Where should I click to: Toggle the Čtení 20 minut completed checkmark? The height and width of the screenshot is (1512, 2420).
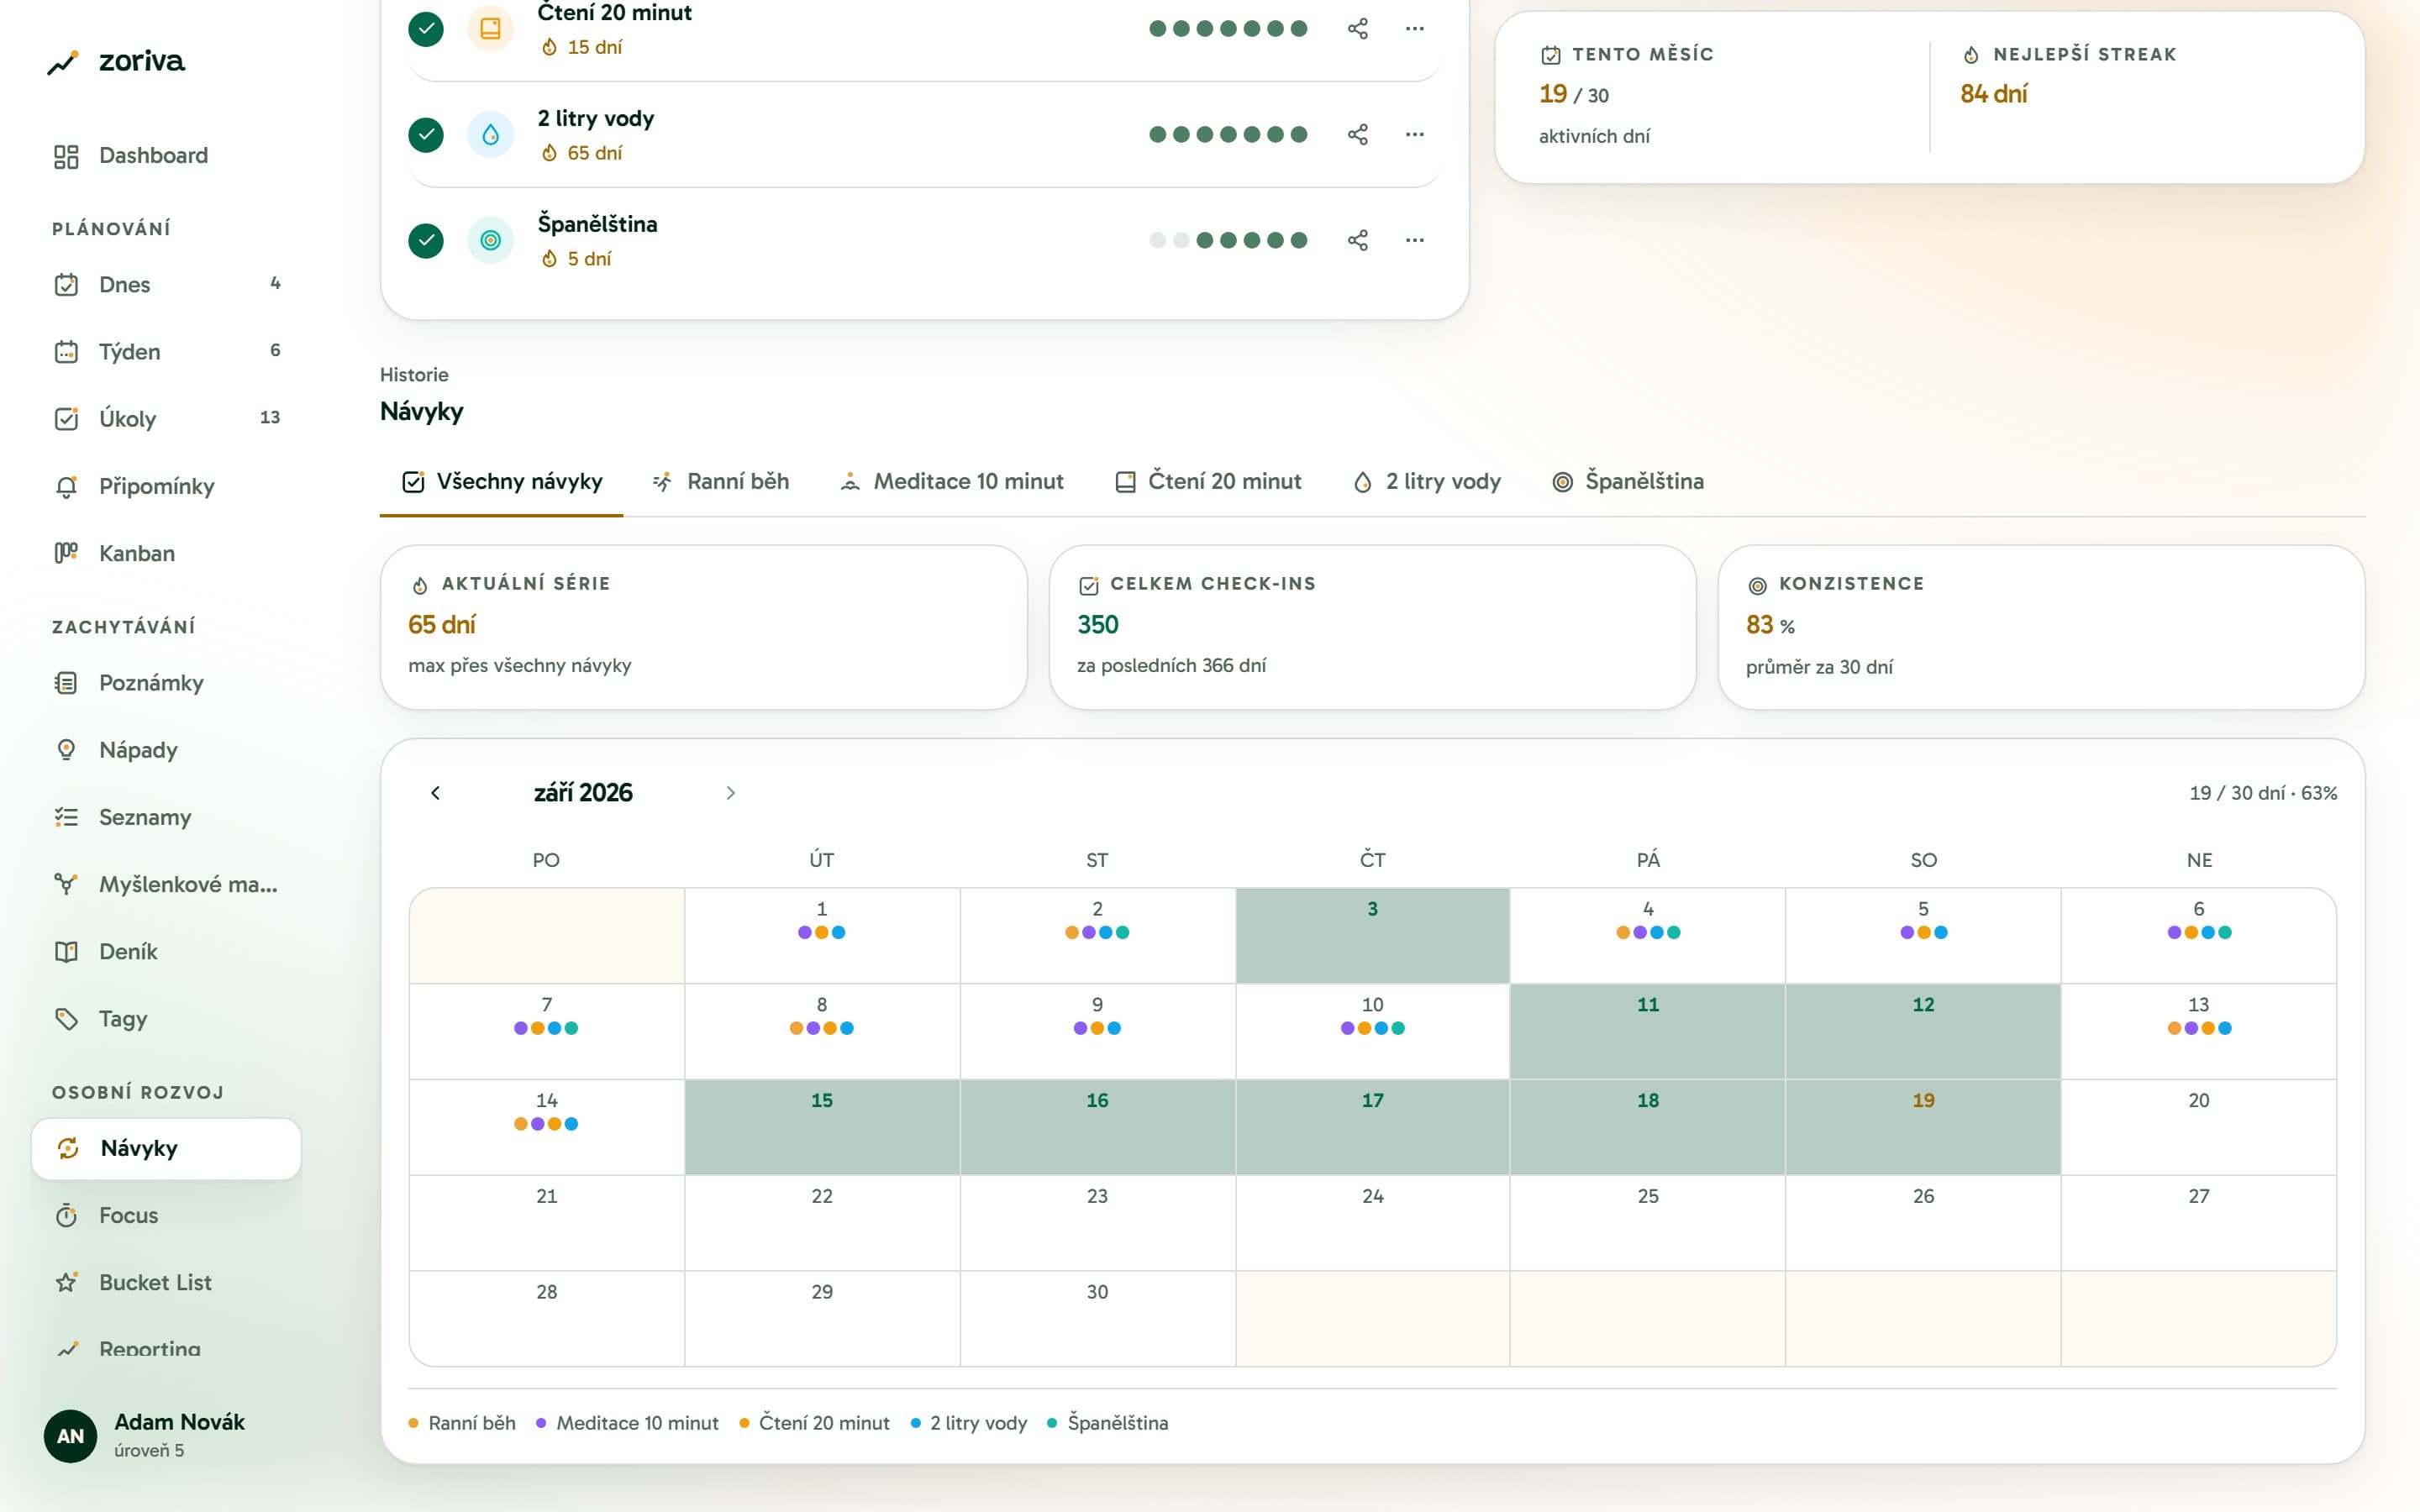[426, 28]
